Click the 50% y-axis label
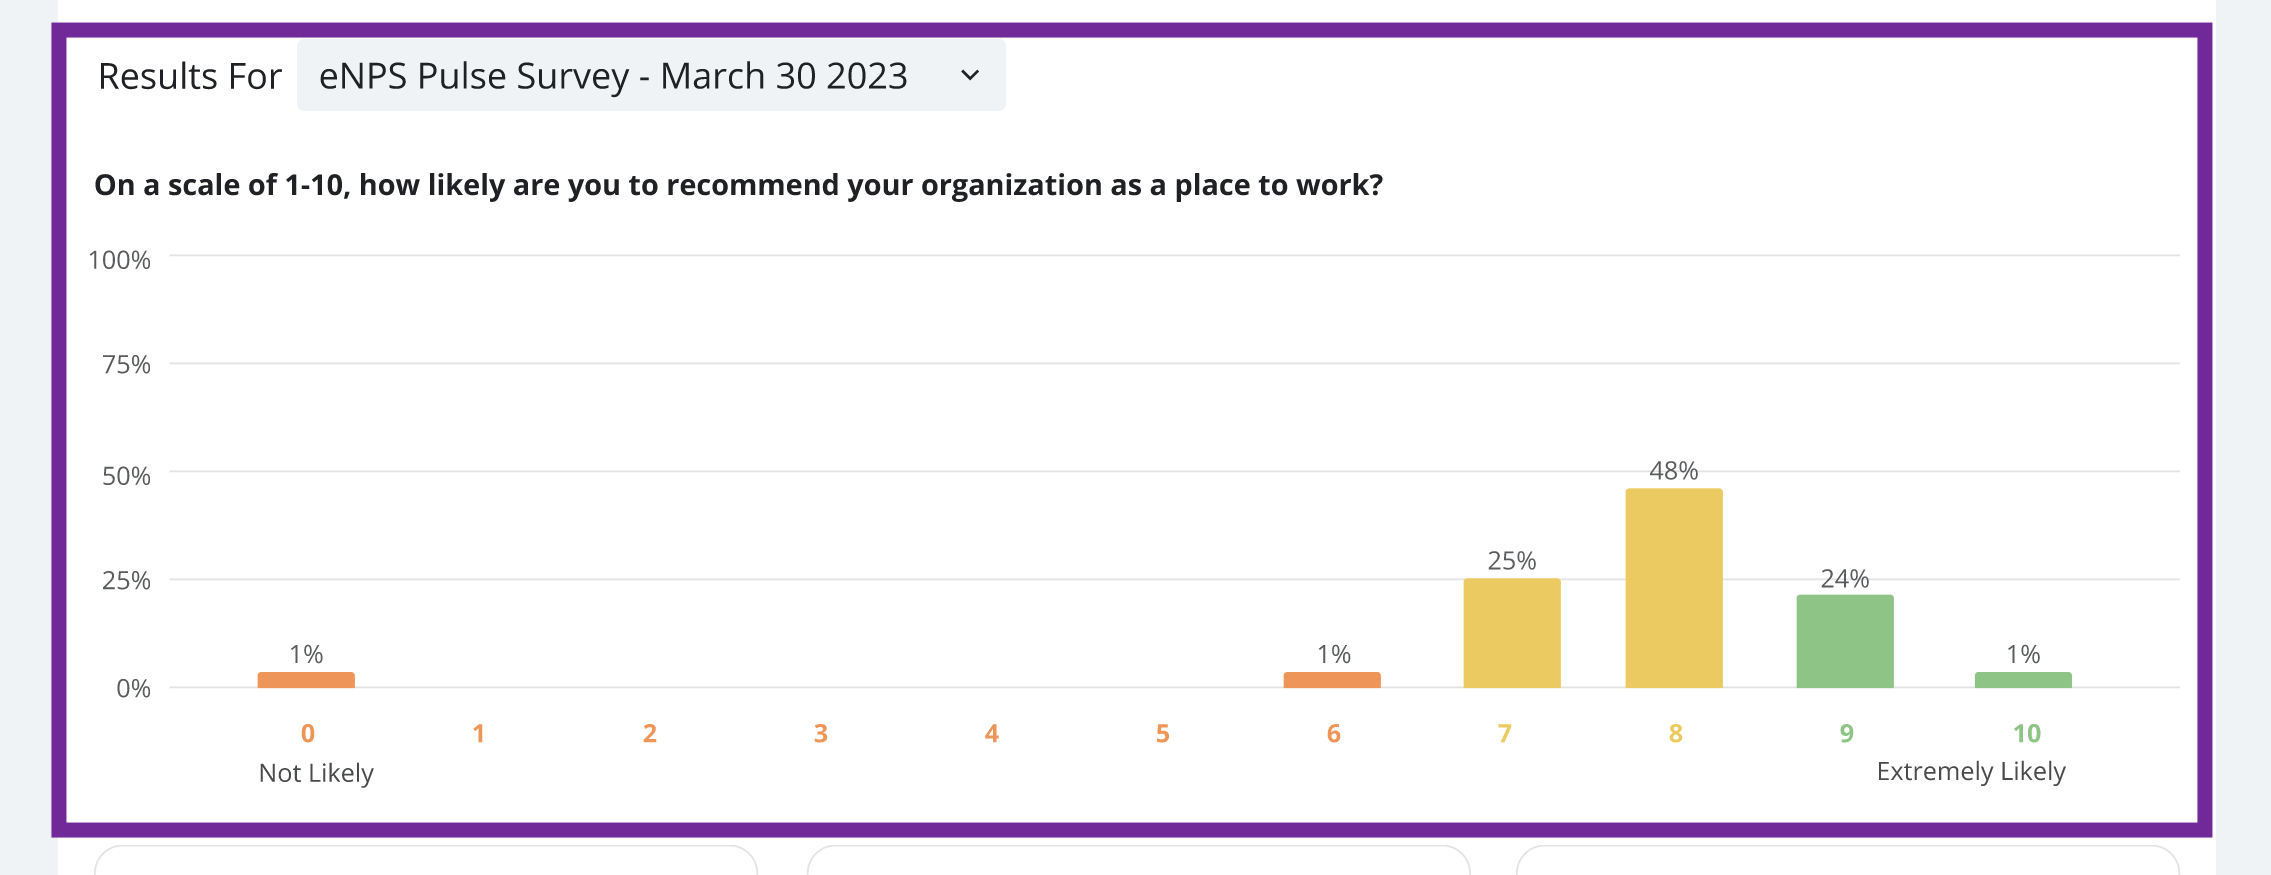 point(126,476)
